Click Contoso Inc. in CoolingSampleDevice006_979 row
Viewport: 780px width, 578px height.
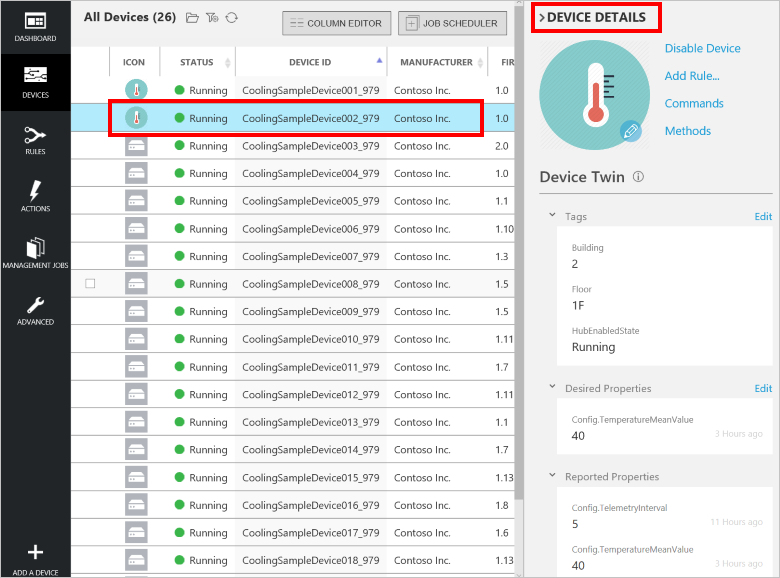[x=422, y=229]
